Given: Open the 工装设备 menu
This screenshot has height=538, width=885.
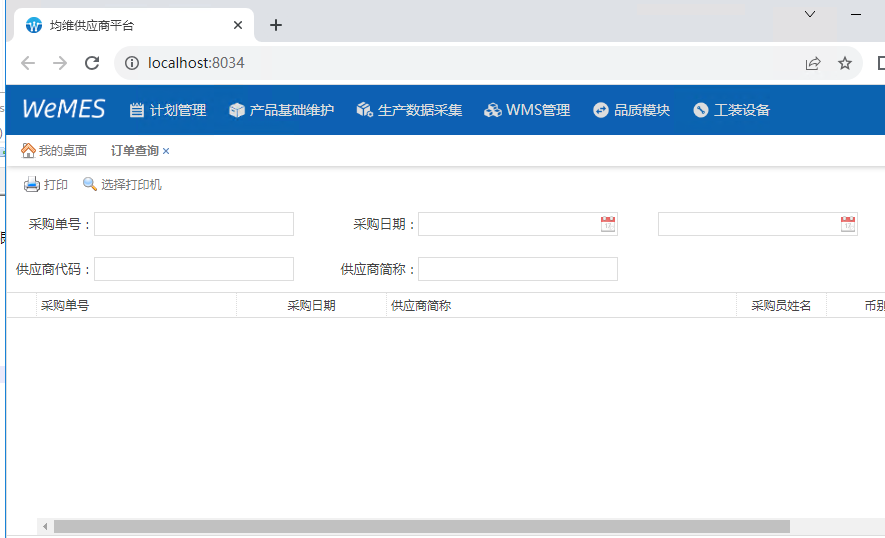Looking at the screenshot, I should click(x=731, y=110).
